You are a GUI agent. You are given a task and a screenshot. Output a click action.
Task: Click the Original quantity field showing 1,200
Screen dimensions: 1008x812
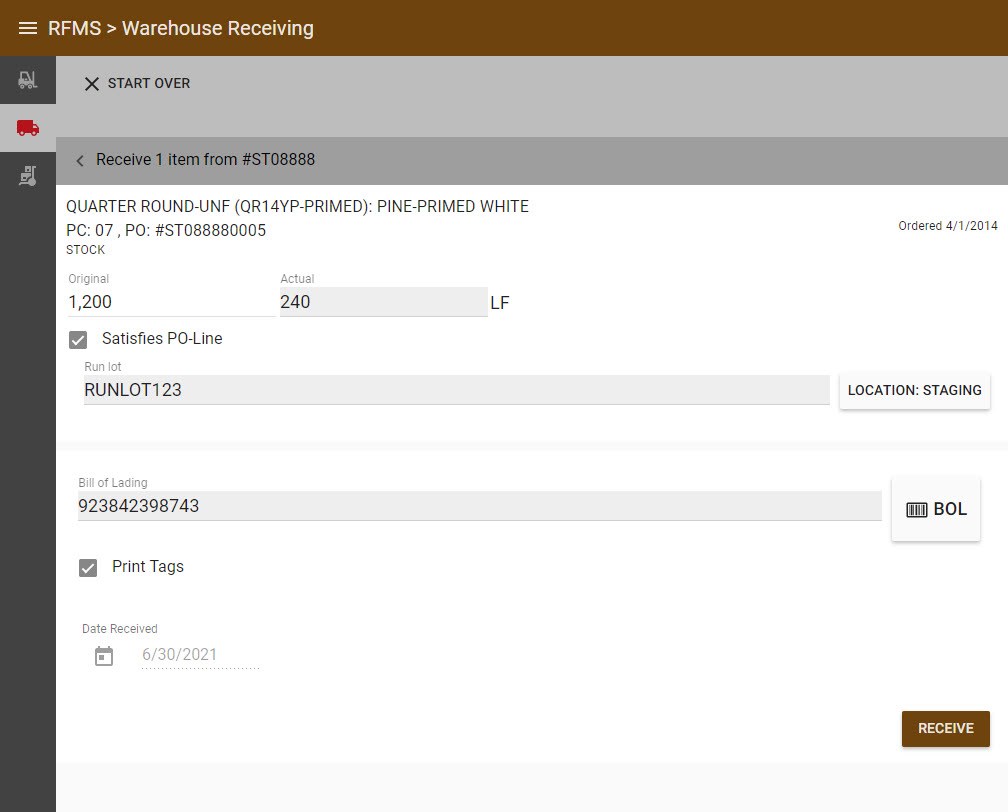coord(171,302)
